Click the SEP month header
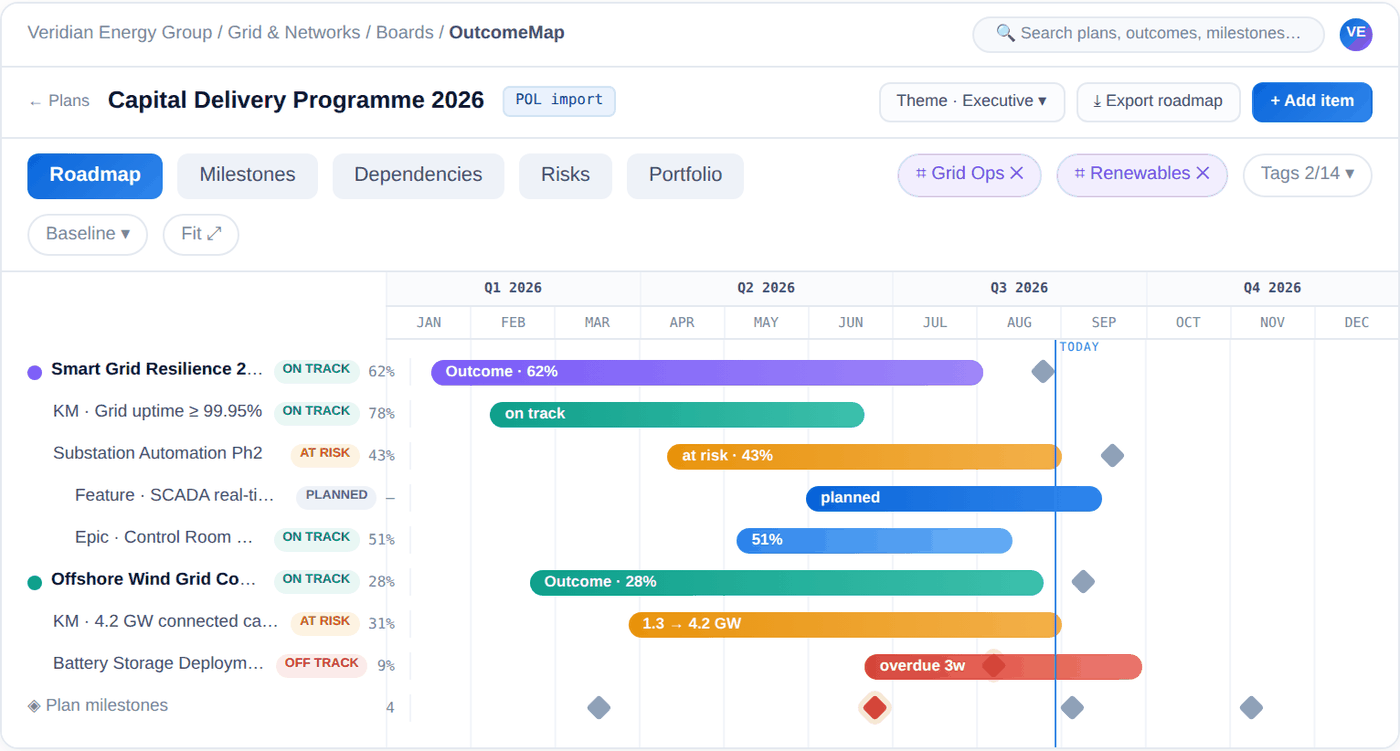 point(1104,323)
